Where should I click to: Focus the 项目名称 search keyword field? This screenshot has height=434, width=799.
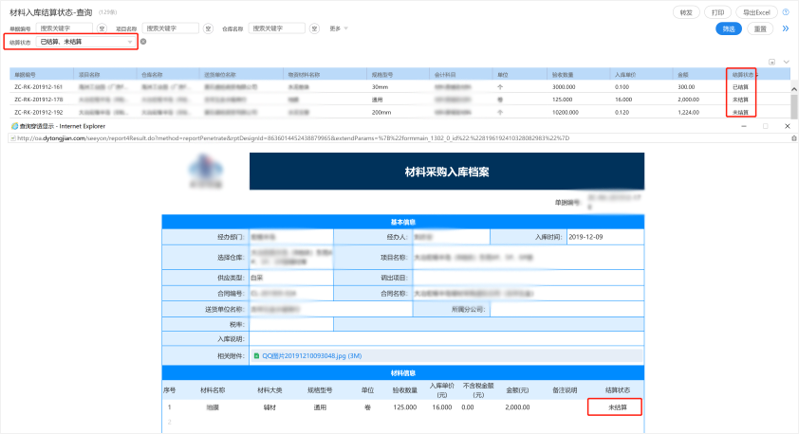coord(170,29)
